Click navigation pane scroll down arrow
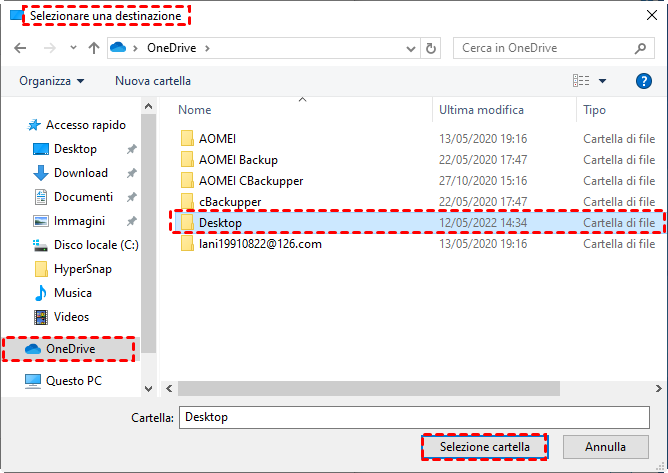This screenshot has height=473, width=668. click(148, 389)
